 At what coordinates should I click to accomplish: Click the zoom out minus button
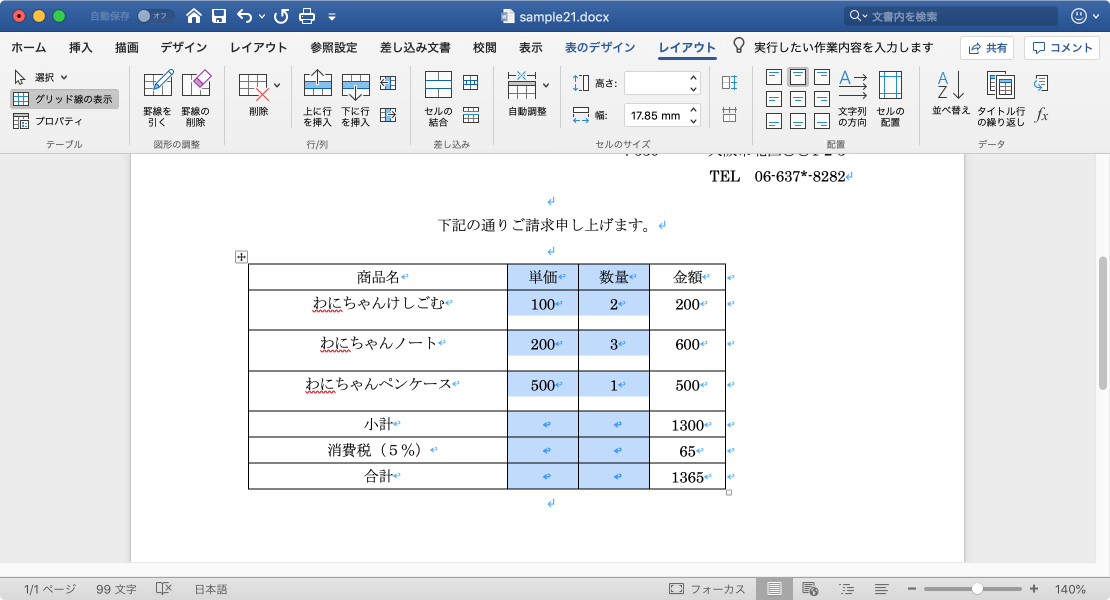point(912,589)
